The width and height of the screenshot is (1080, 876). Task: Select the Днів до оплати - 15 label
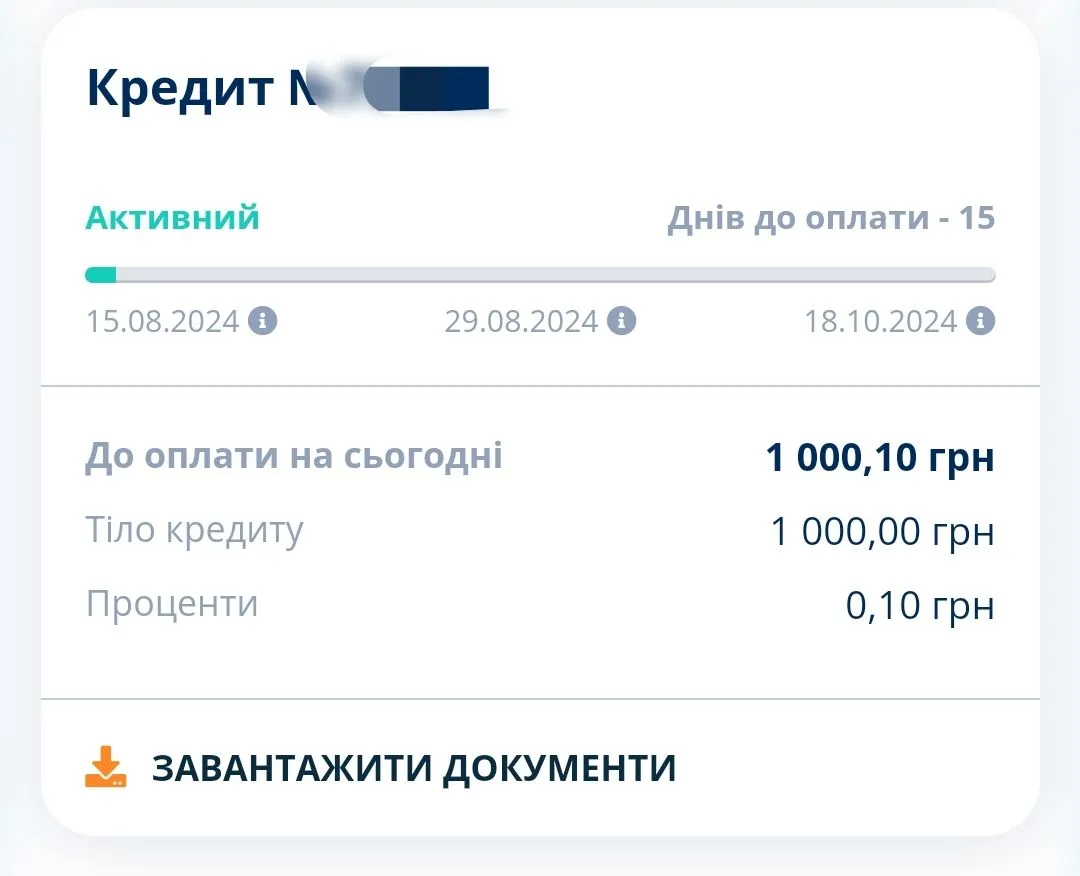(831, 217)
